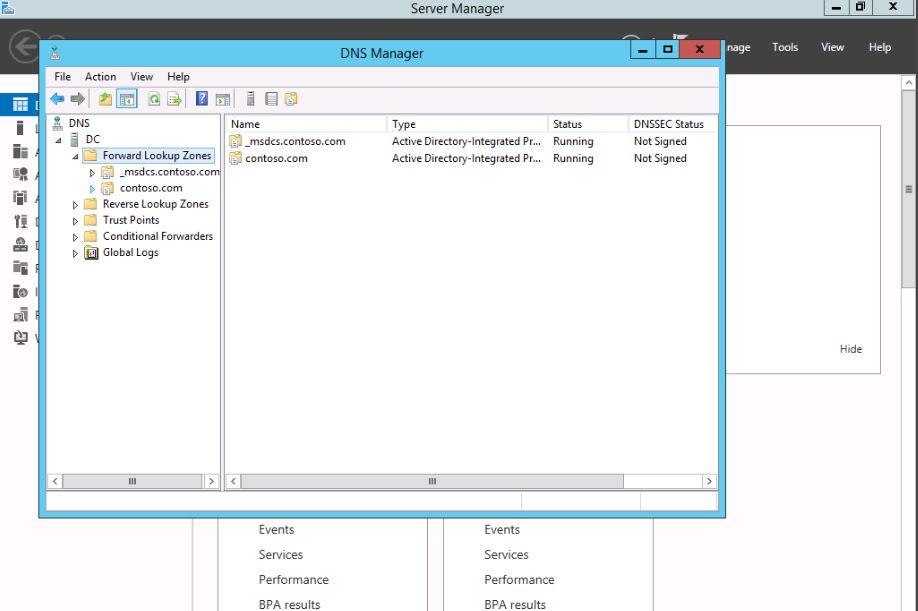Expand the Conditional Forwarders node

coord(75,237)
